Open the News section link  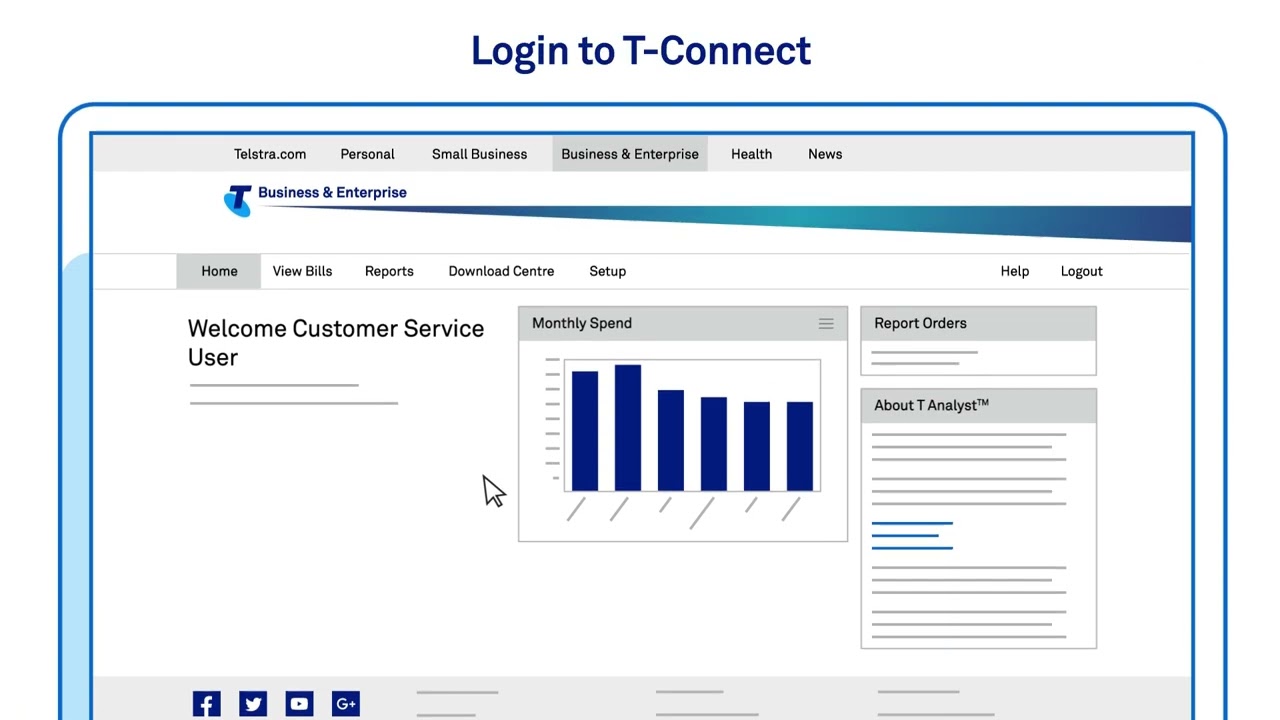pyautogui.click(x=825, y=154)
